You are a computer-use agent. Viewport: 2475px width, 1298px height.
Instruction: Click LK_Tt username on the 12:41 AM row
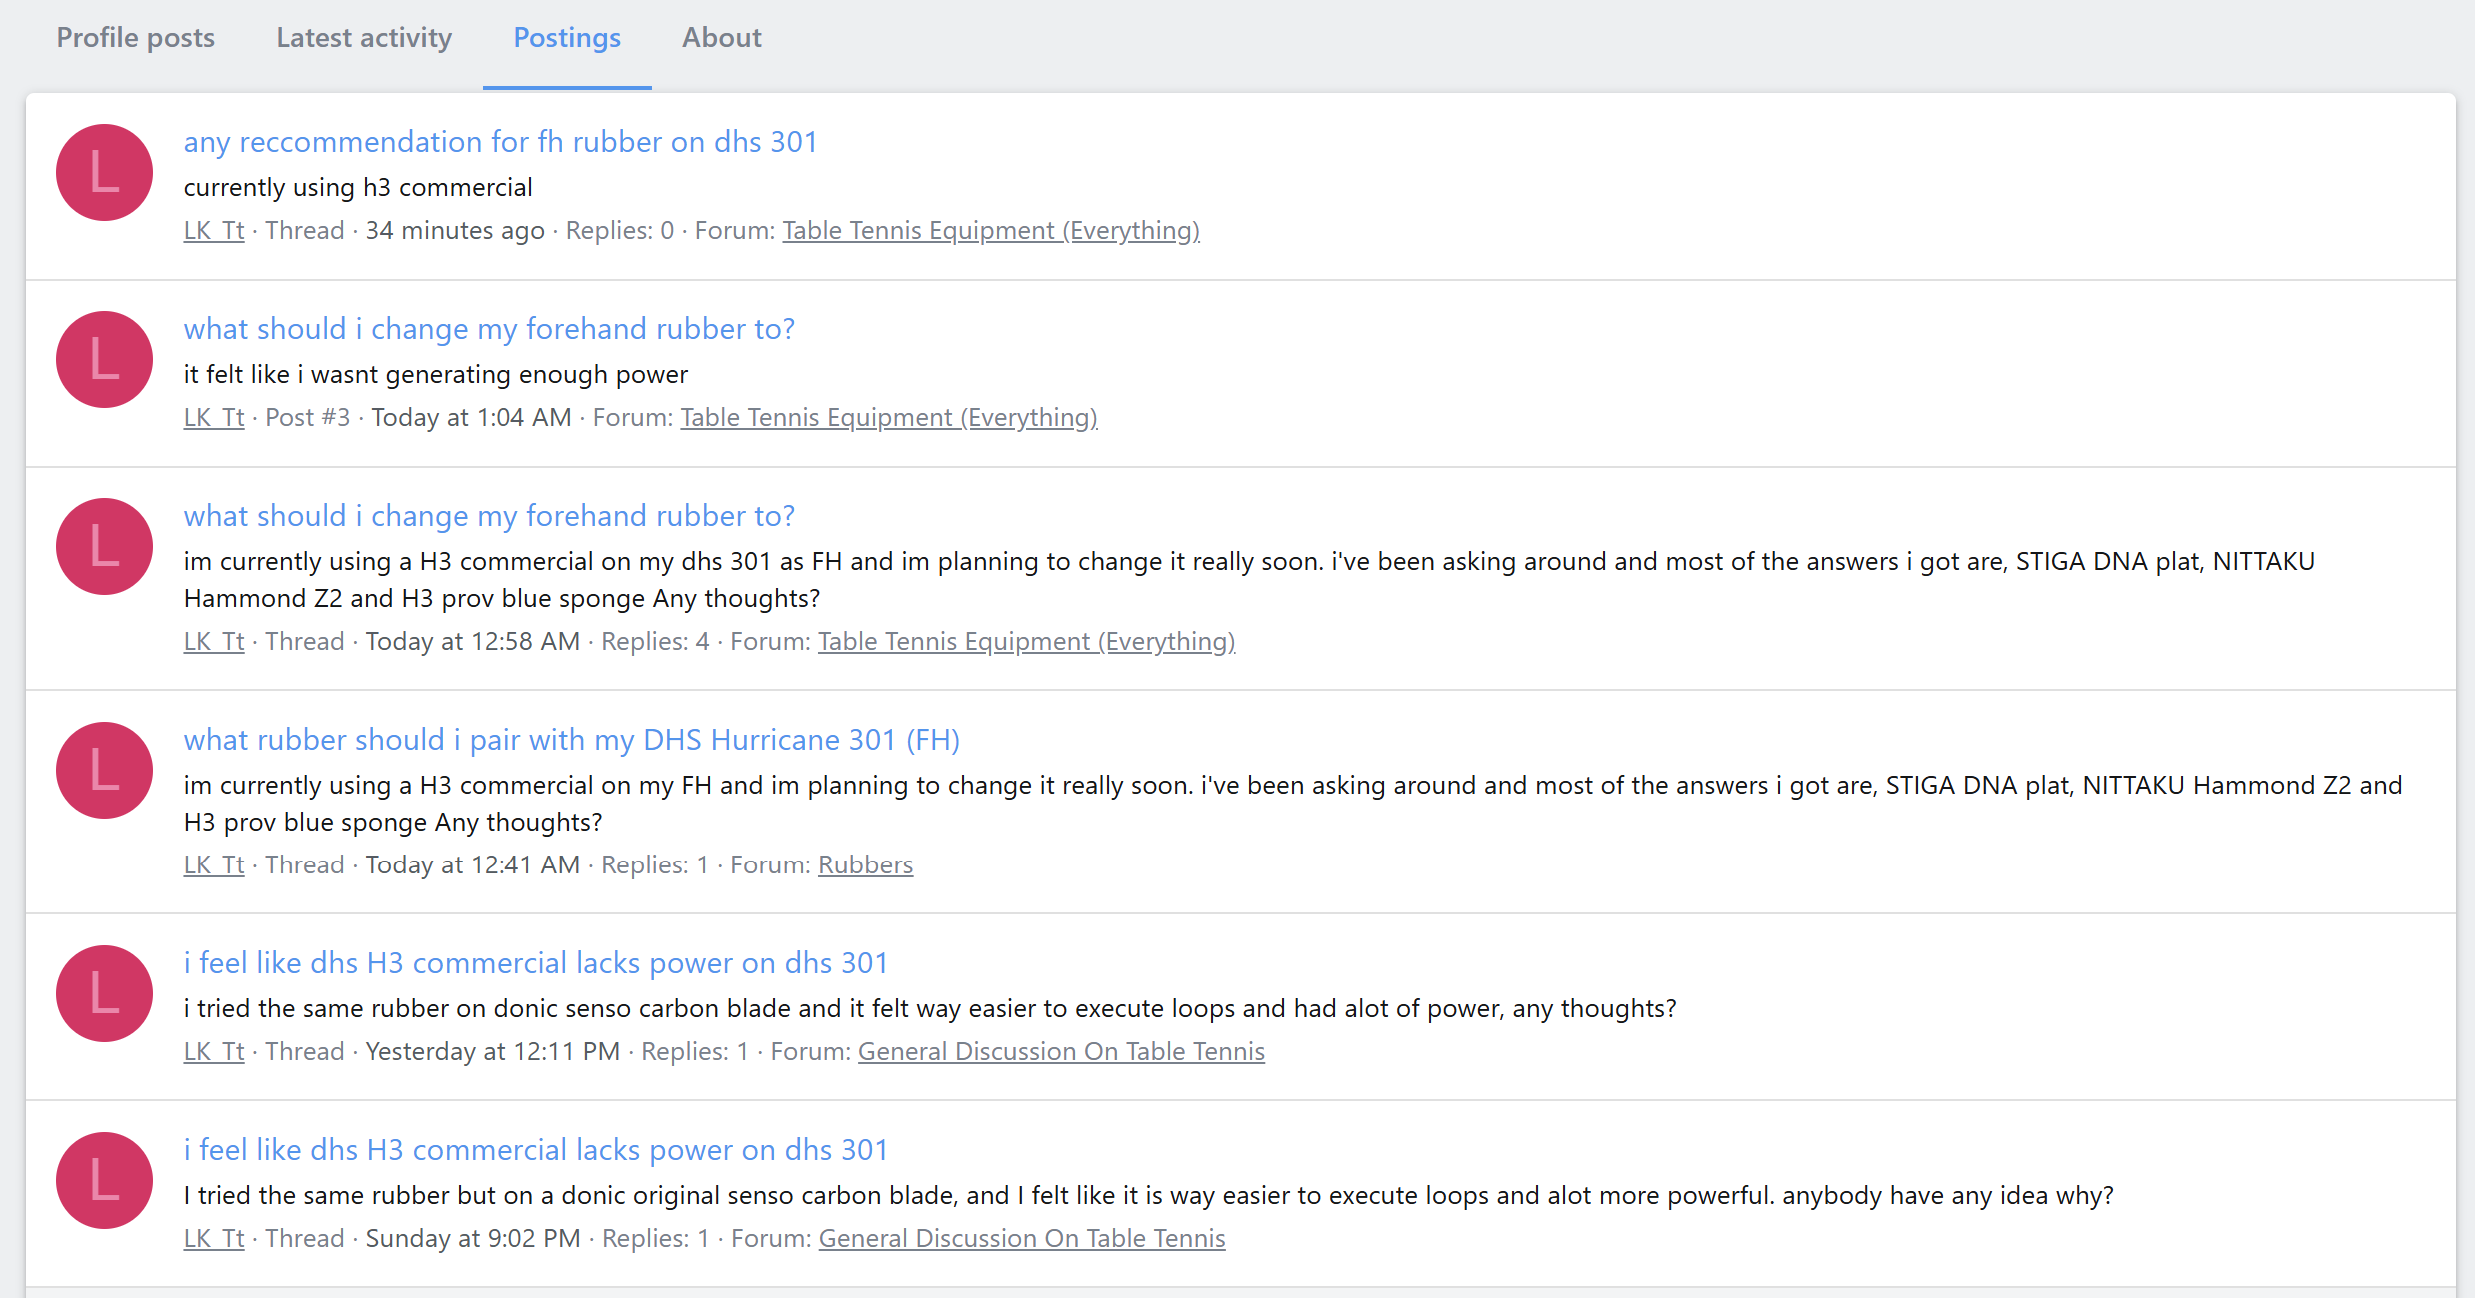(x=214, y=865)
